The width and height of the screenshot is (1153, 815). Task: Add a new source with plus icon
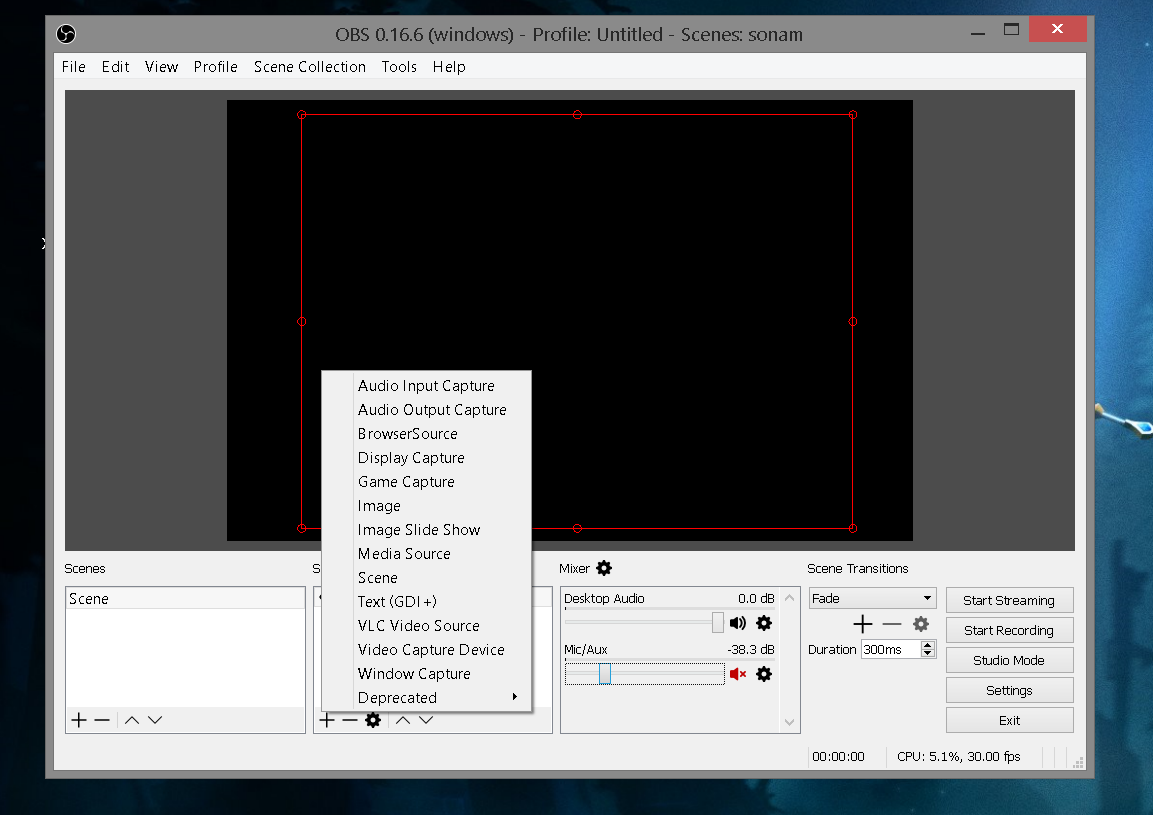point(327,720)
